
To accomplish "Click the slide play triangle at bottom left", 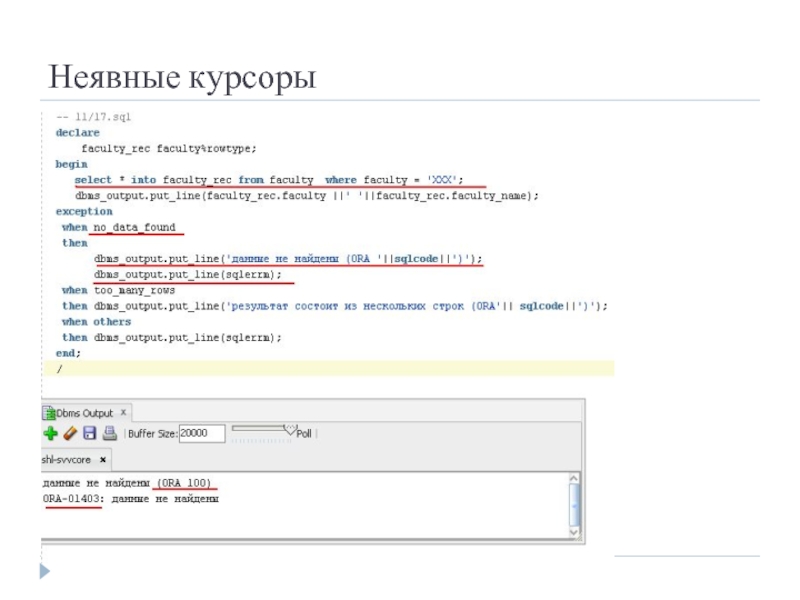I will click(x=45, y=571).
